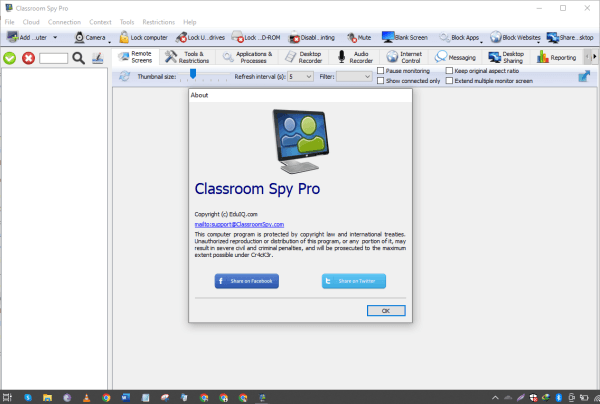Switch to Applications & Processes tab

pos(248,57)
